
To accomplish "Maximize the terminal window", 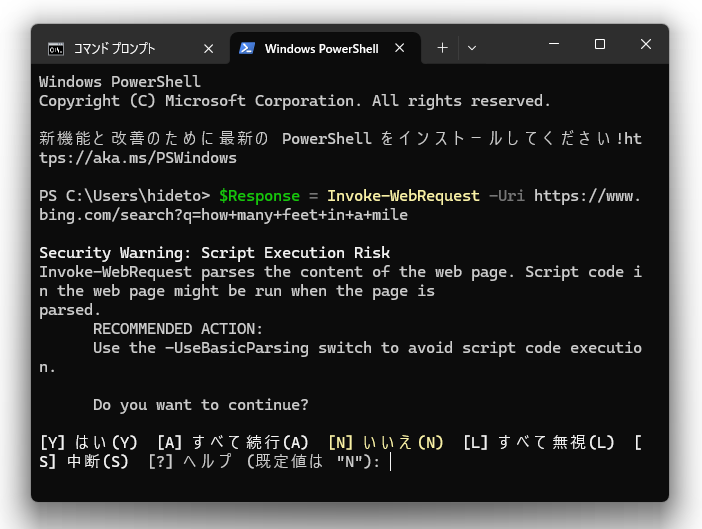I will click(x=600, y=44).
